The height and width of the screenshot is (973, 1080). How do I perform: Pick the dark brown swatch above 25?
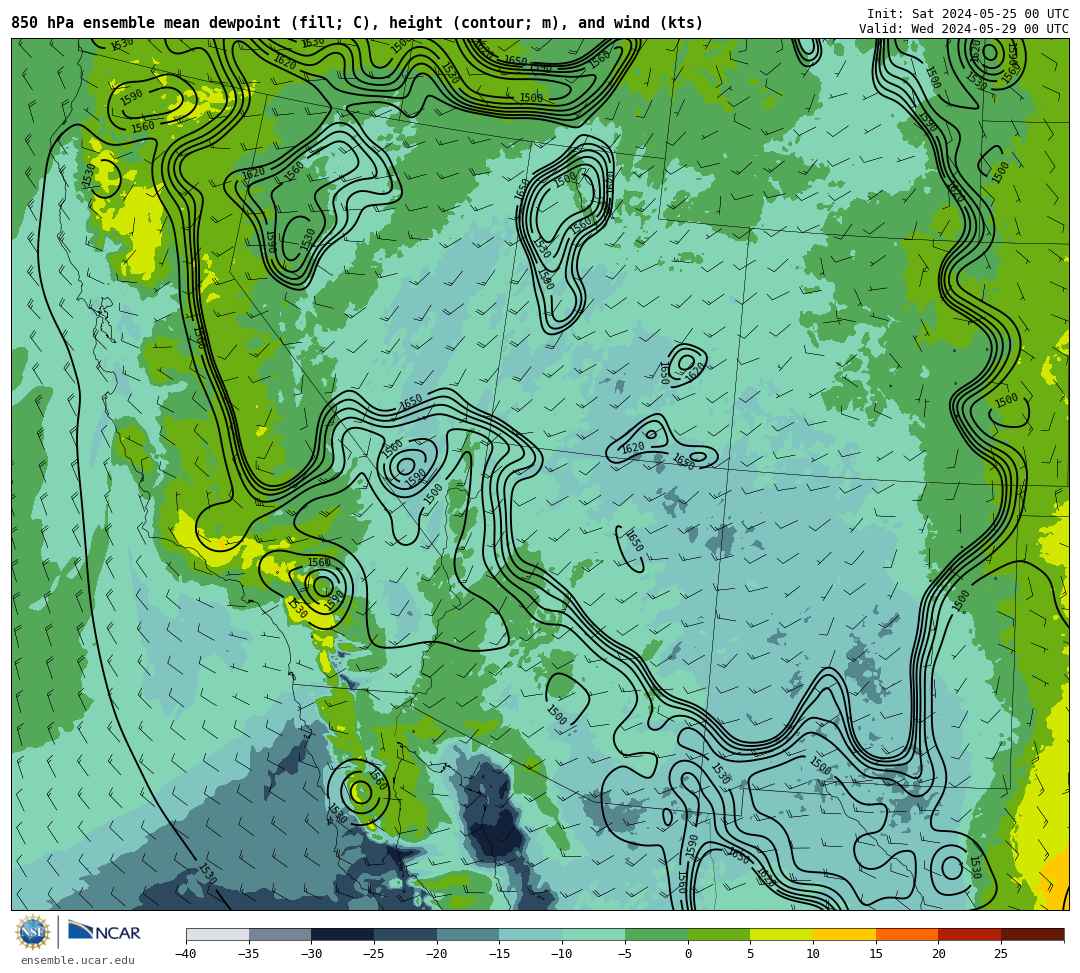click(x=1032, y=934)
